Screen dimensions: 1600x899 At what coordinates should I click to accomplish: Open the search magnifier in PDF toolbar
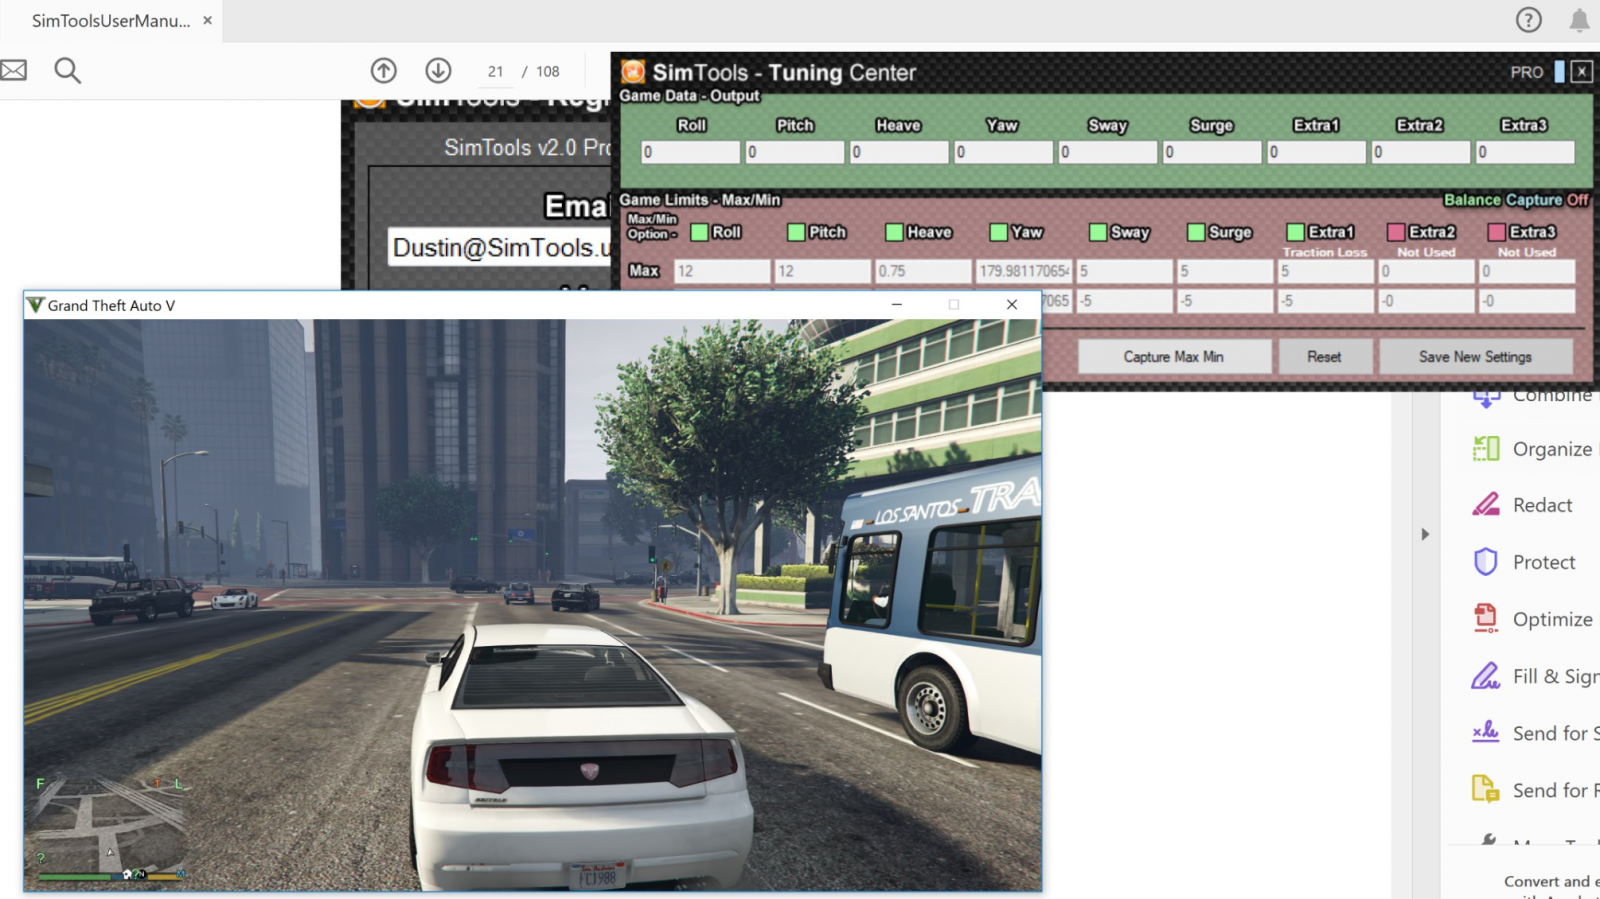(x=67, y=70)
